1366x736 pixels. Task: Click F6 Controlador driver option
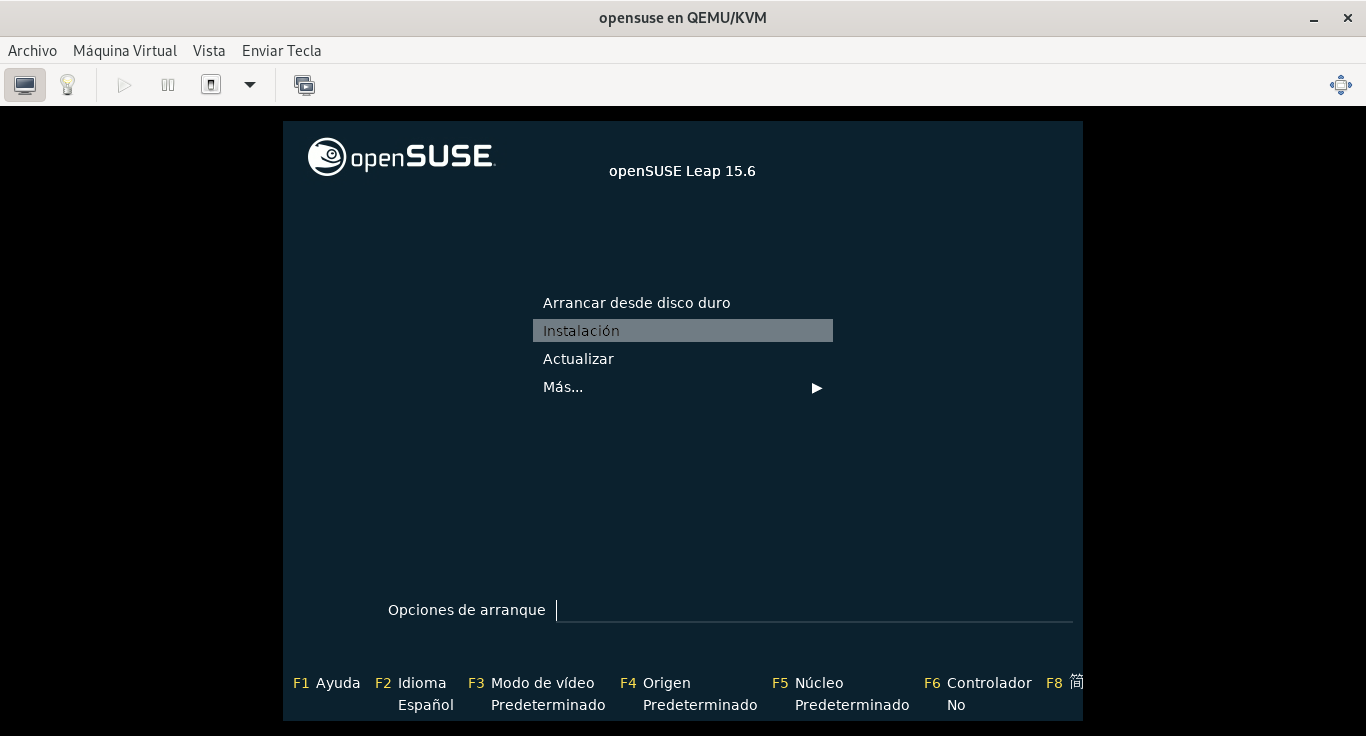[x=978, y=683]
